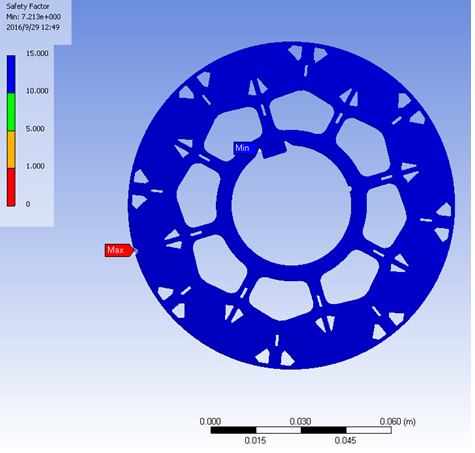Click the 0 legend minimum value

(x=28, y=204)
